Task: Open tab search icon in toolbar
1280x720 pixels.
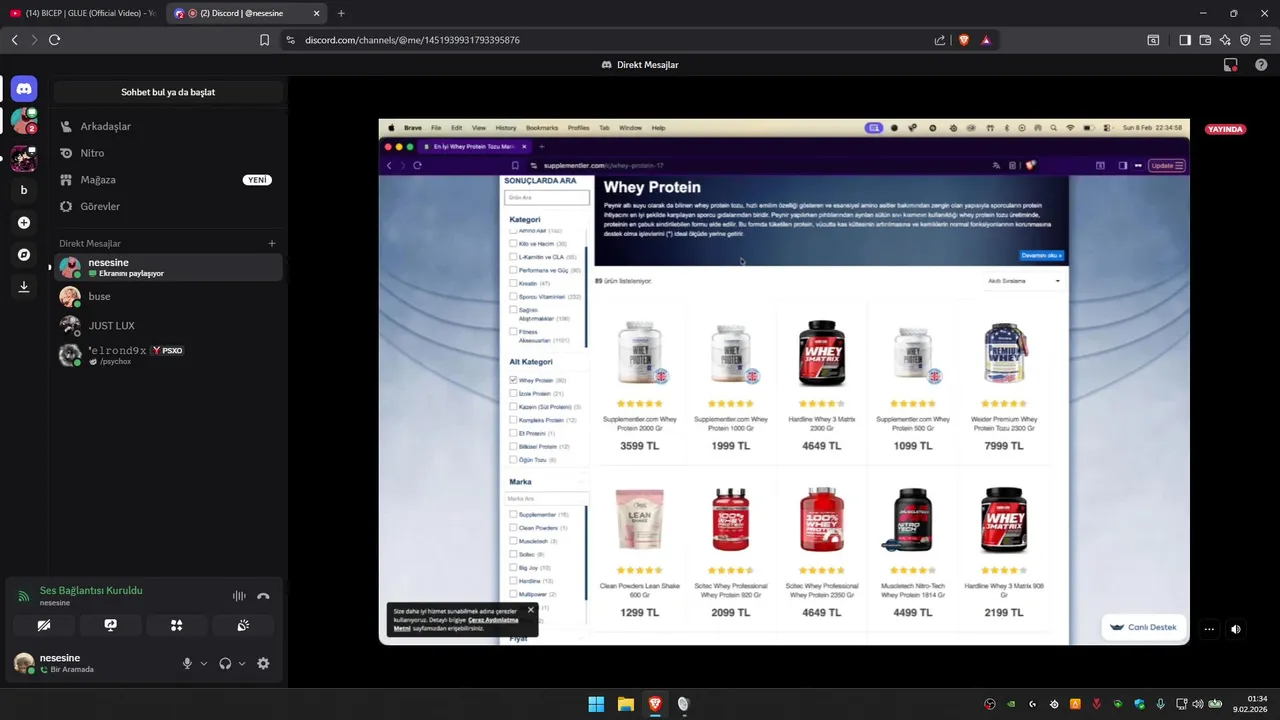Action: point(1153,40)
